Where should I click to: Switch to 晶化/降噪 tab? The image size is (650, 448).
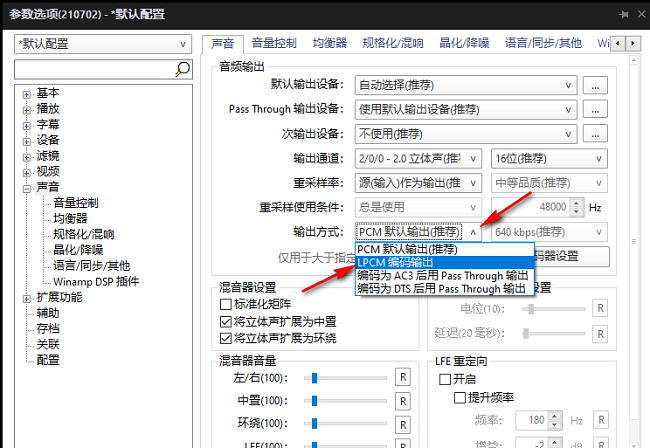point(464,43)
